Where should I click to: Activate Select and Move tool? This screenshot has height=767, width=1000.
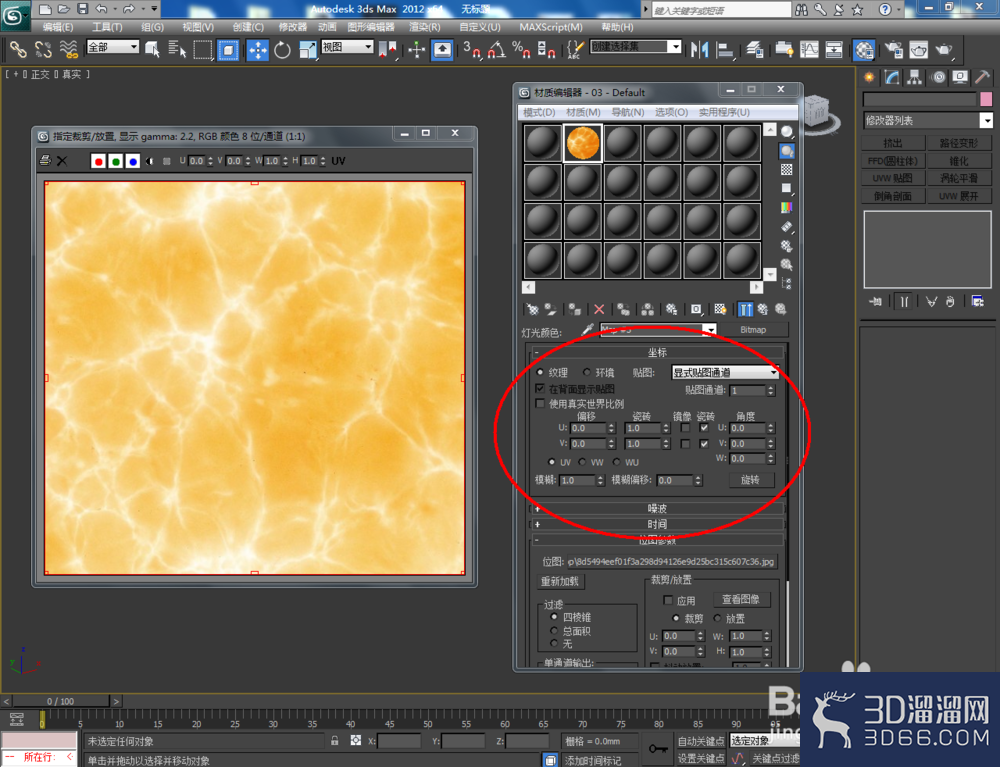(x=257, y=50)
